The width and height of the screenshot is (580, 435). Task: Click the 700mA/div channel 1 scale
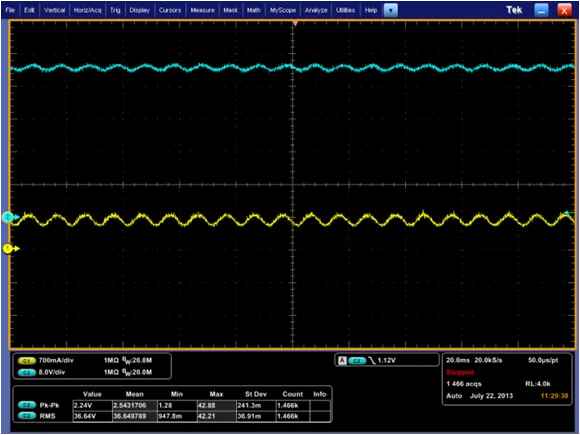[x=56, y=360]
